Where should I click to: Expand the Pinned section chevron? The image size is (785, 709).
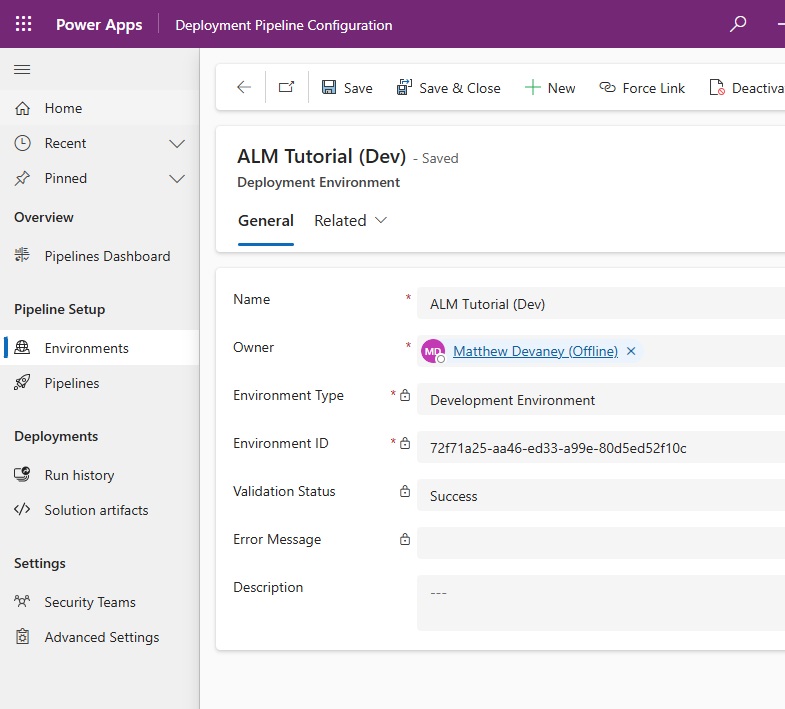(177, 179)
